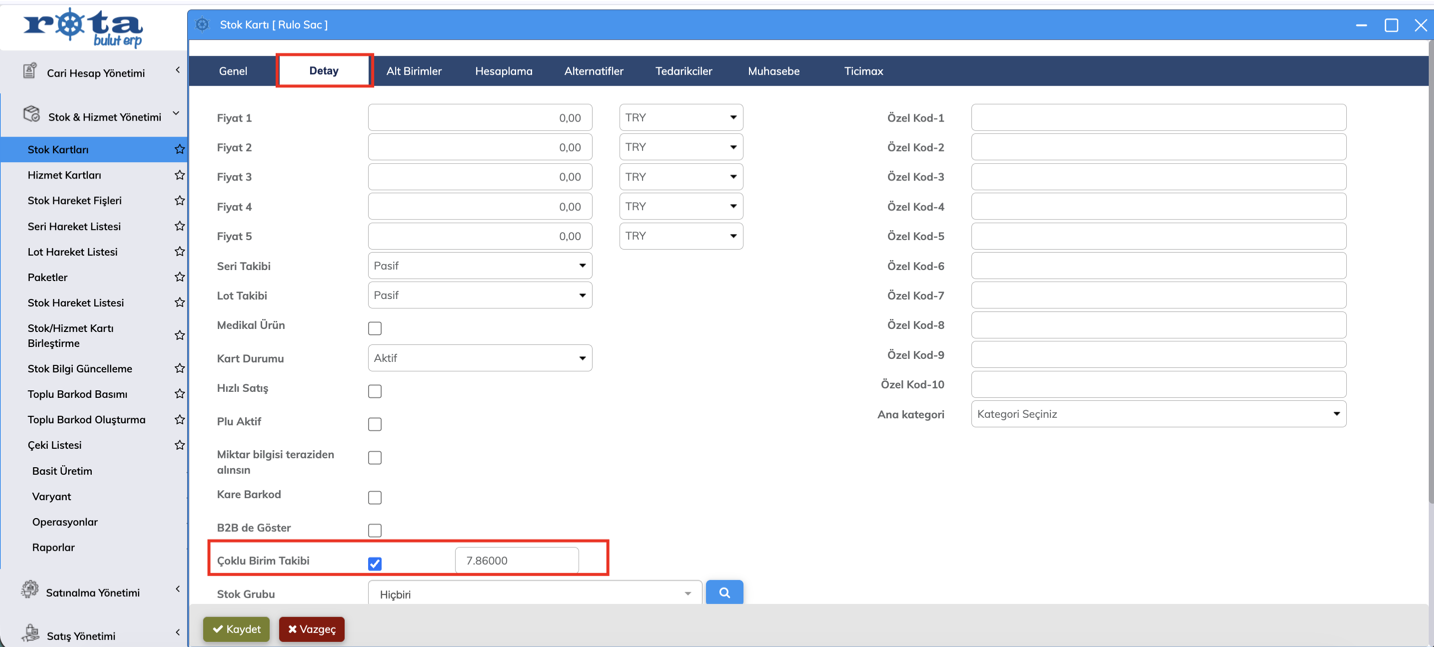Click the star next to Çeki Listesi
Image resolution: width=1434 pixels, height=647 pixels.
[x=180, y=445]
